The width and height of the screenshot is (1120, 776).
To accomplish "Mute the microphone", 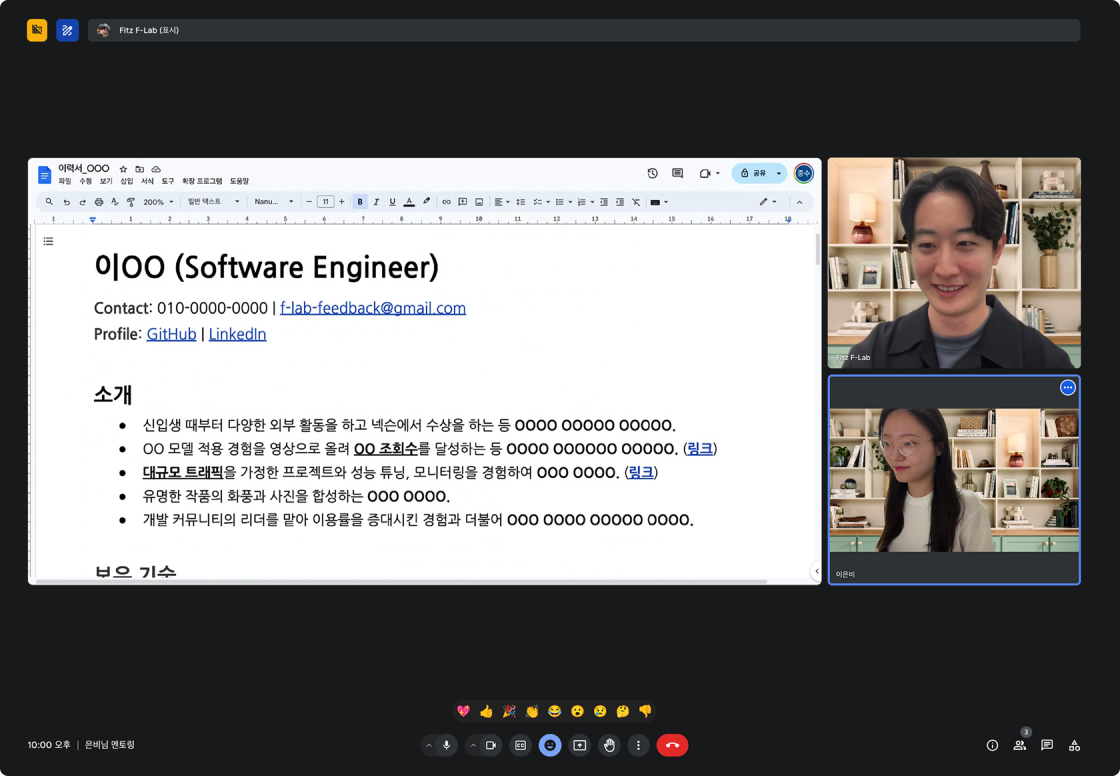I will click(446, 745).
